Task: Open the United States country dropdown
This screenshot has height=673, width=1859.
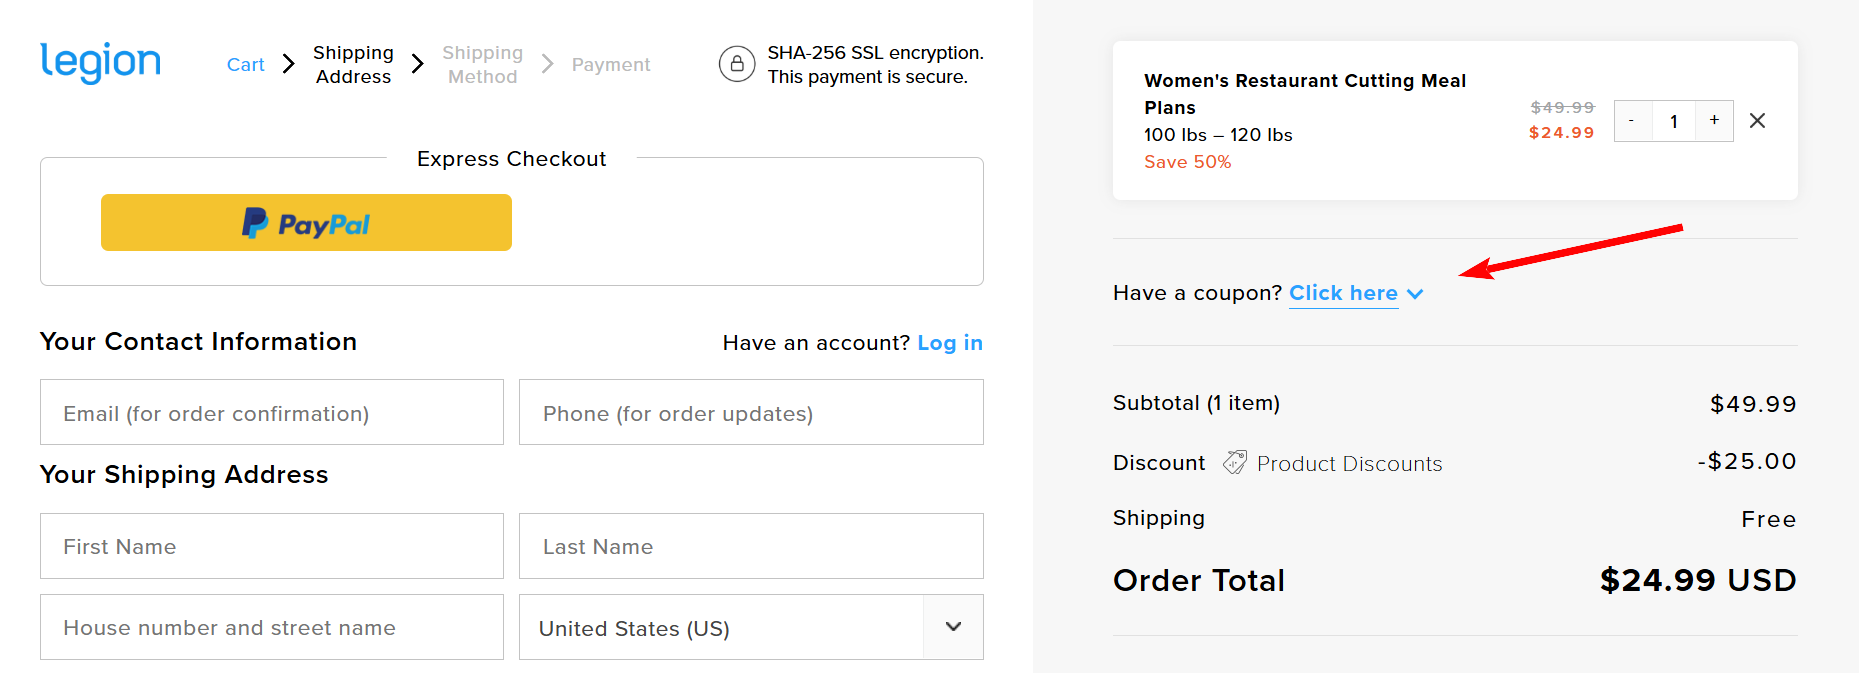Action: (x=751, y=628)
